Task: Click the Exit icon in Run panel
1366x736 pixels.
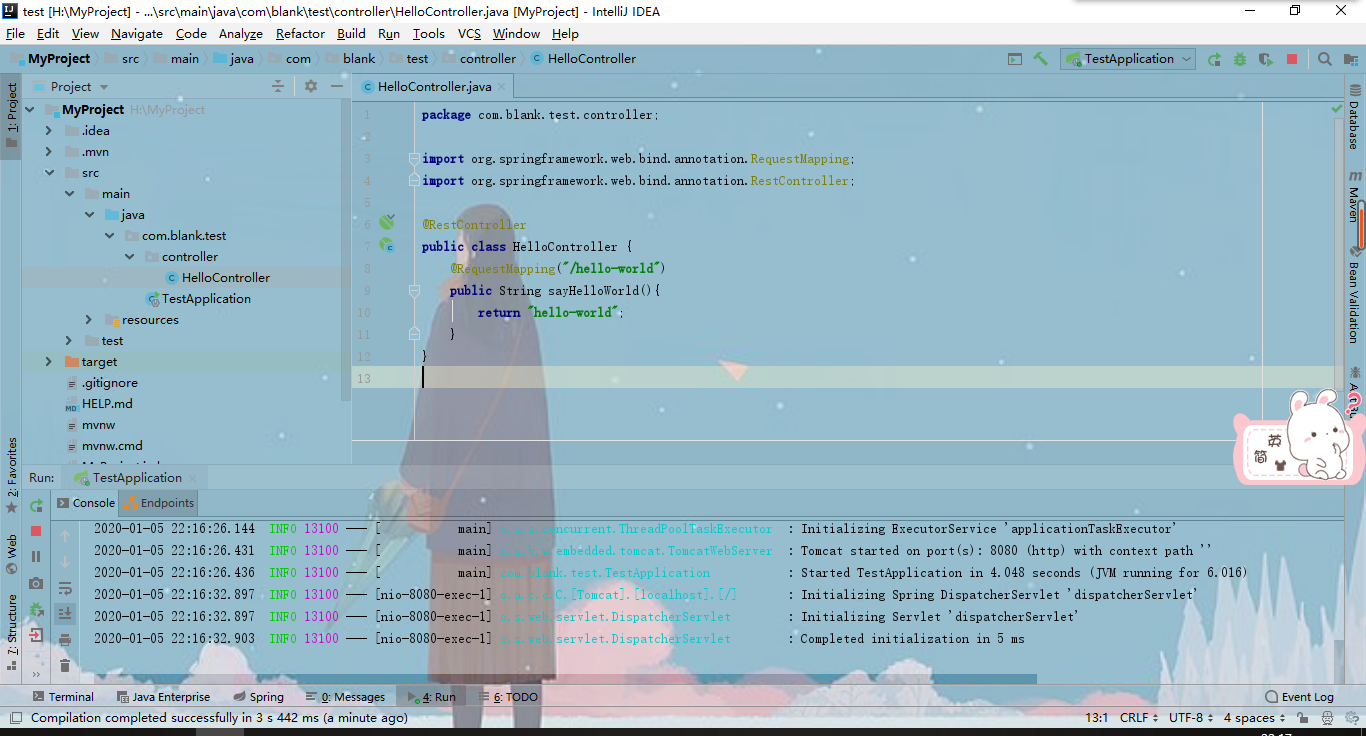Action: [37, 635]
